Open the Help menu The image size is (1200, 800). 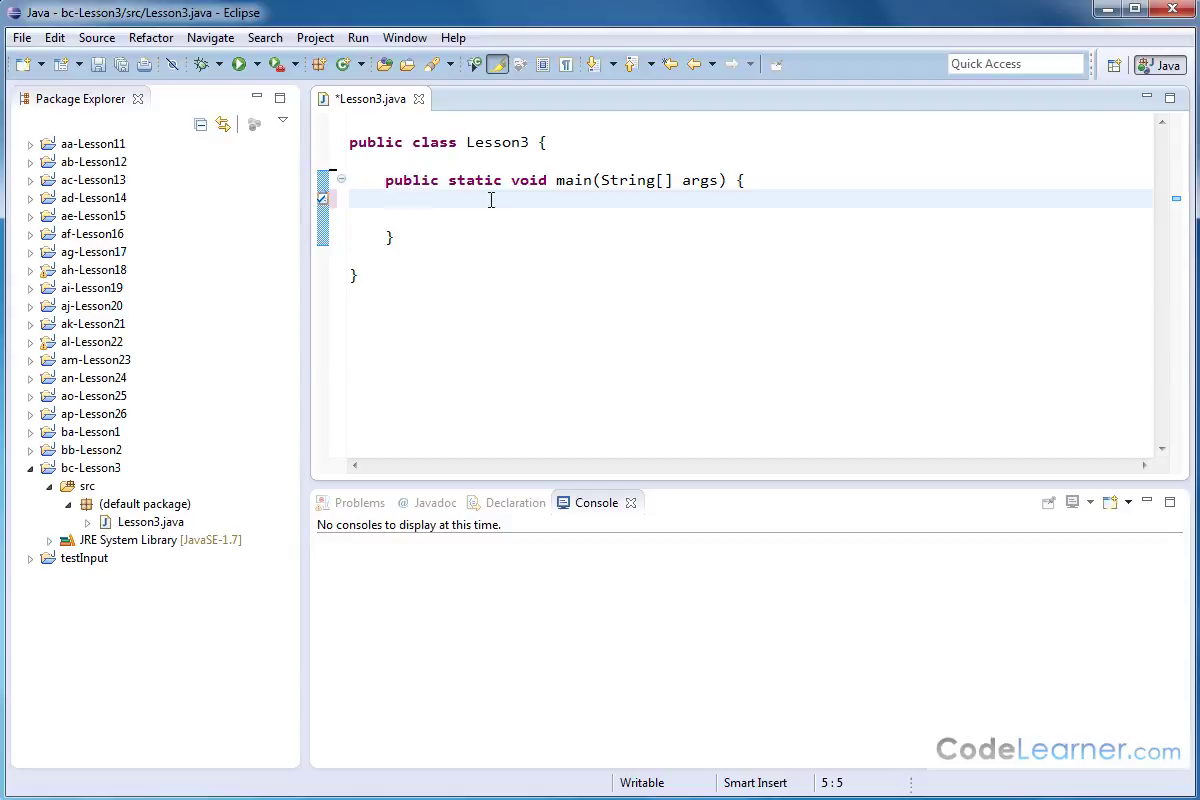click(453, 37)
